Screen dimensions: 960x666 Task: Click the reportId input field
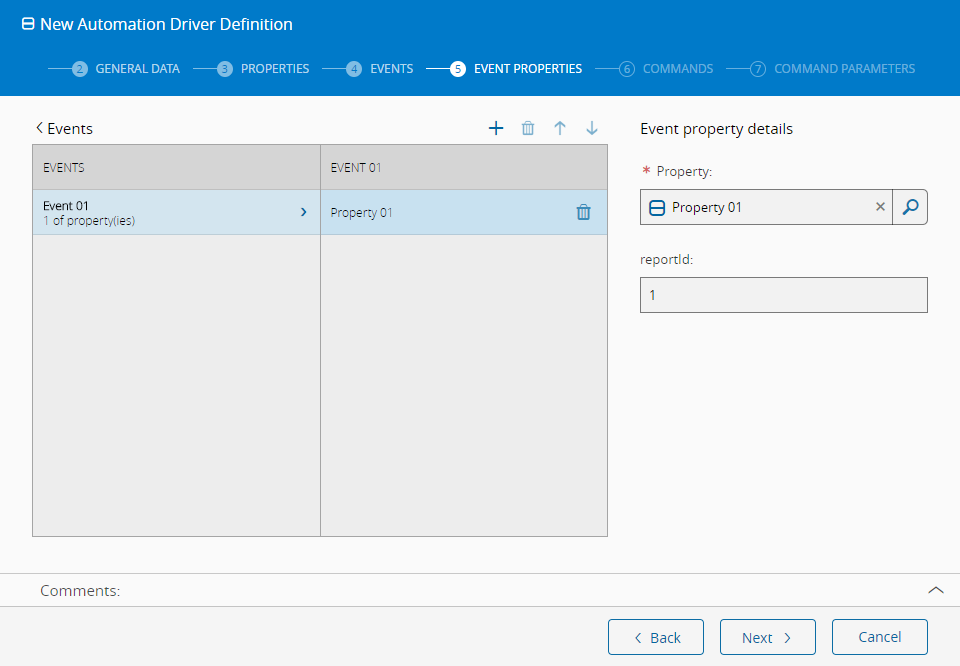(783, 295)
